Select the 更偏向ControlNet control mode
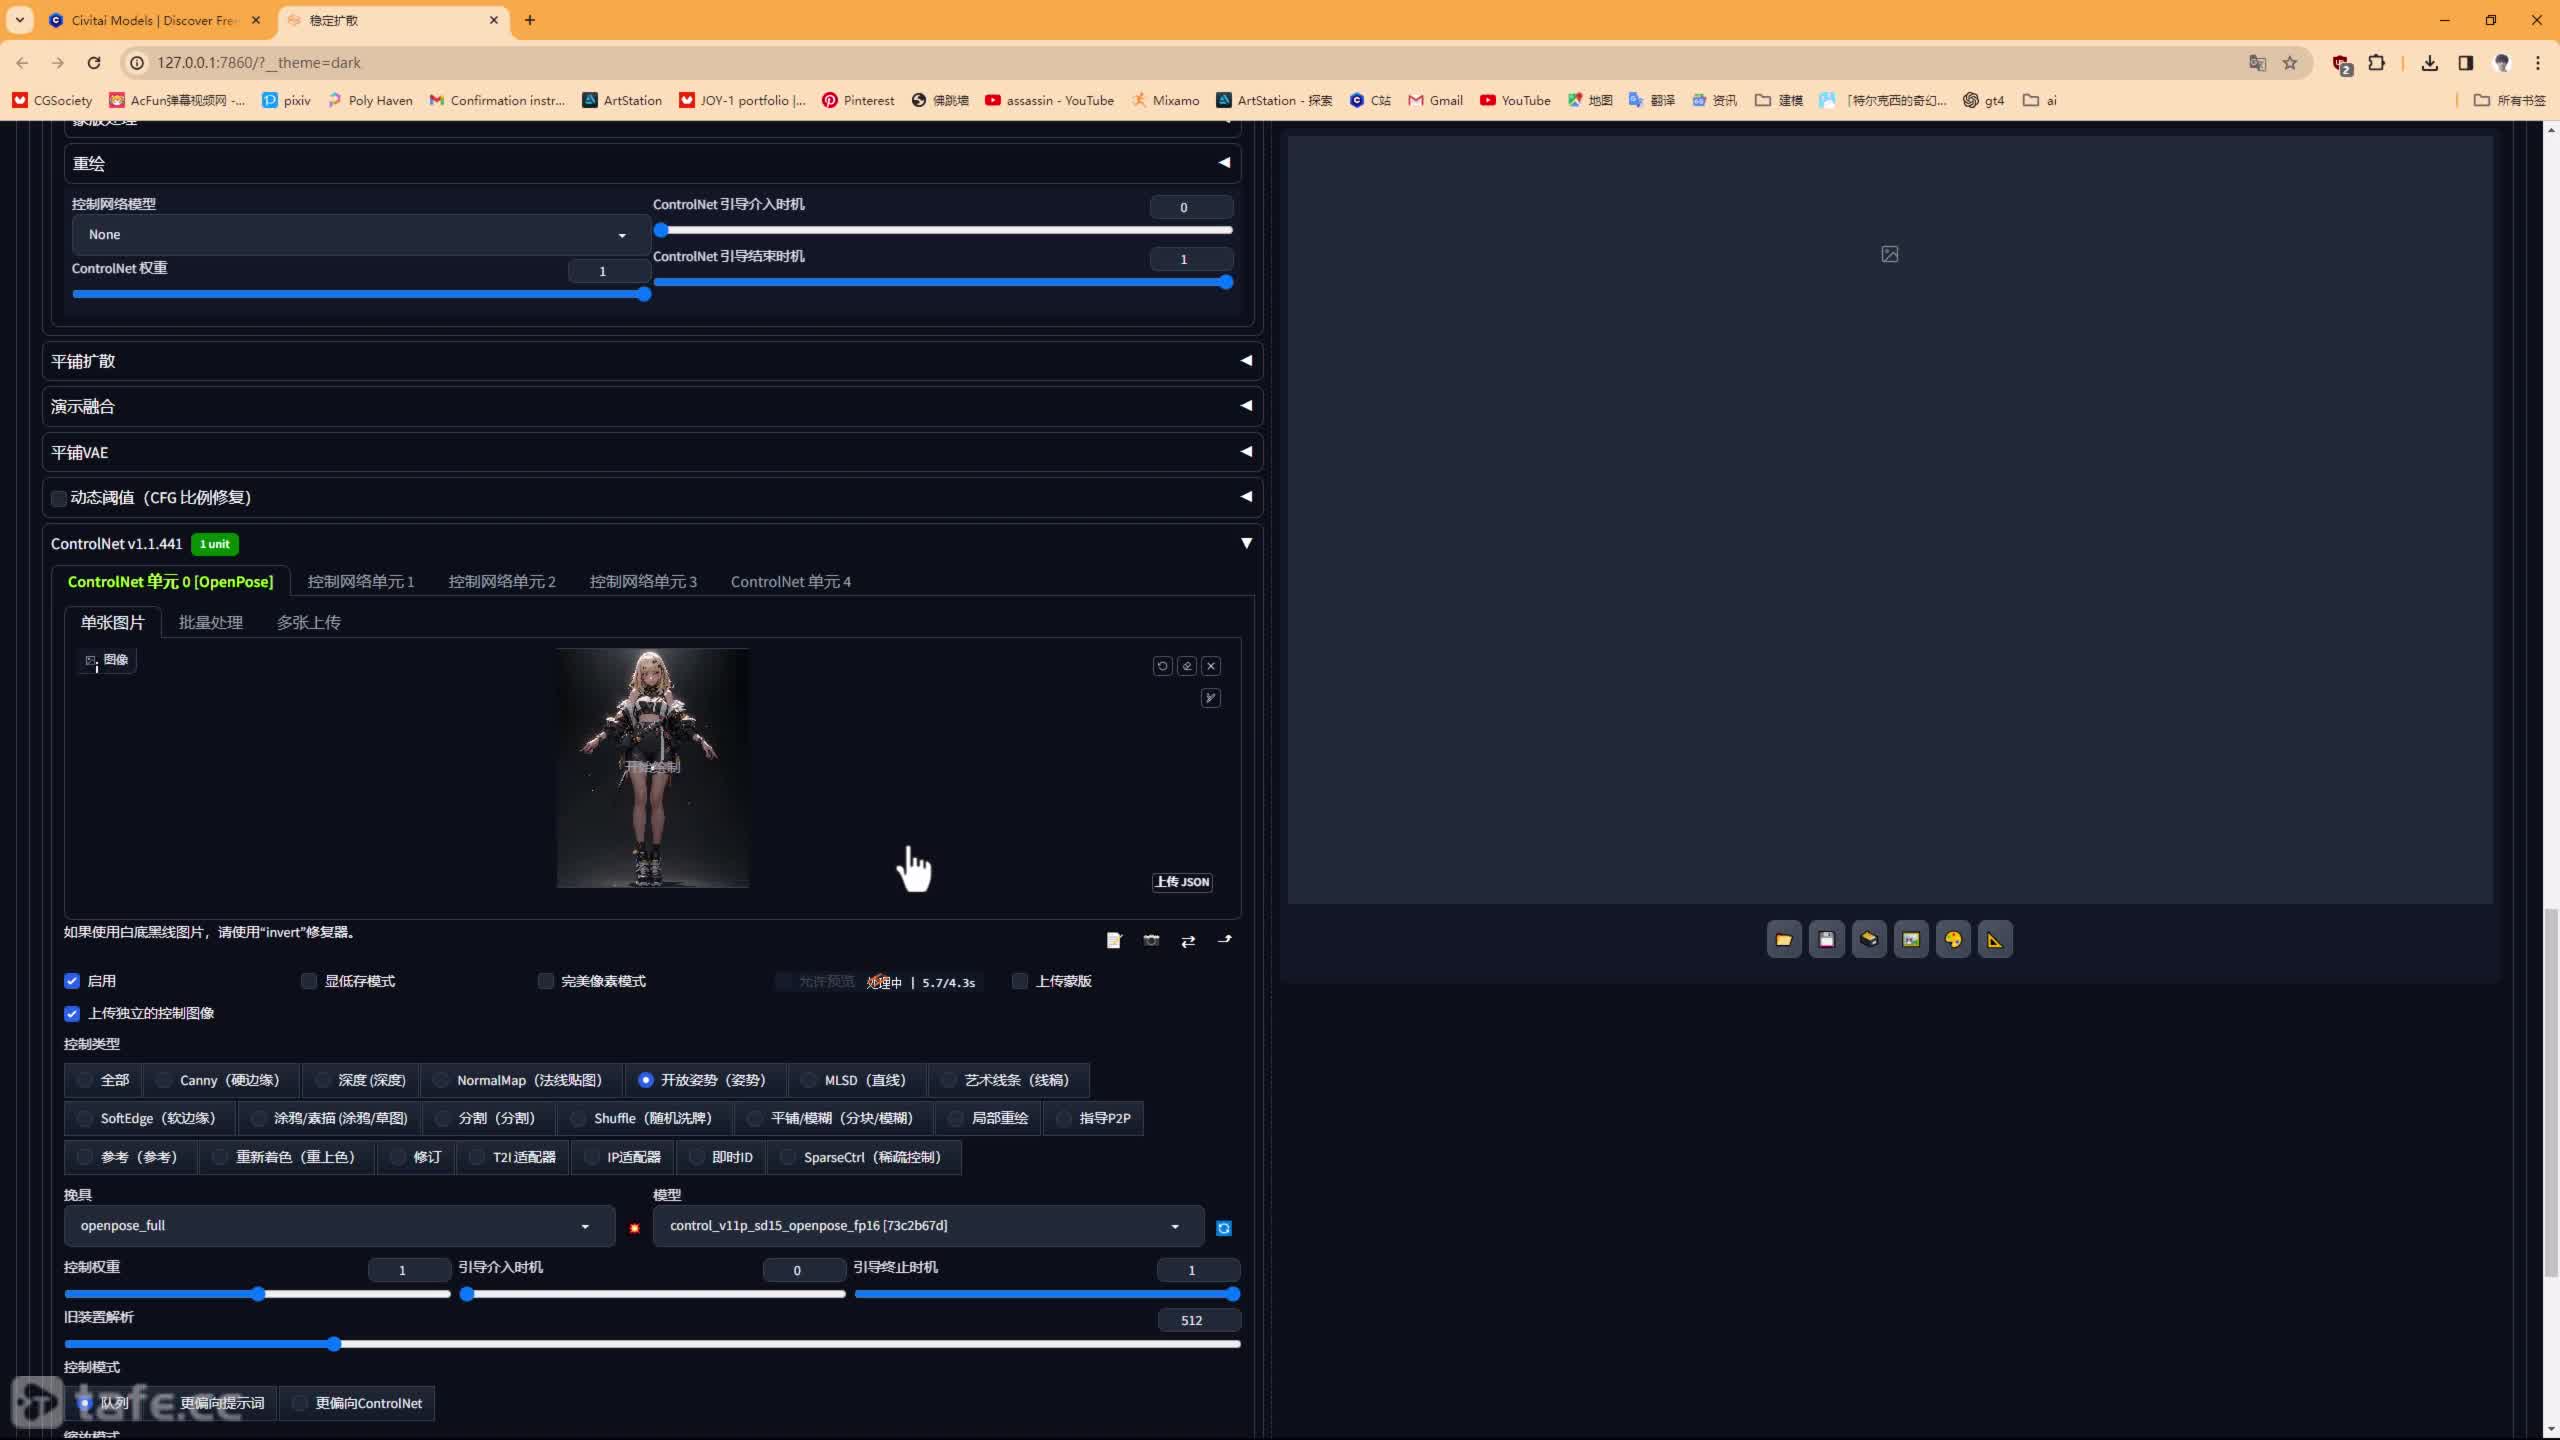This screenshot has height=1440, width=2560. [357, 1403]
